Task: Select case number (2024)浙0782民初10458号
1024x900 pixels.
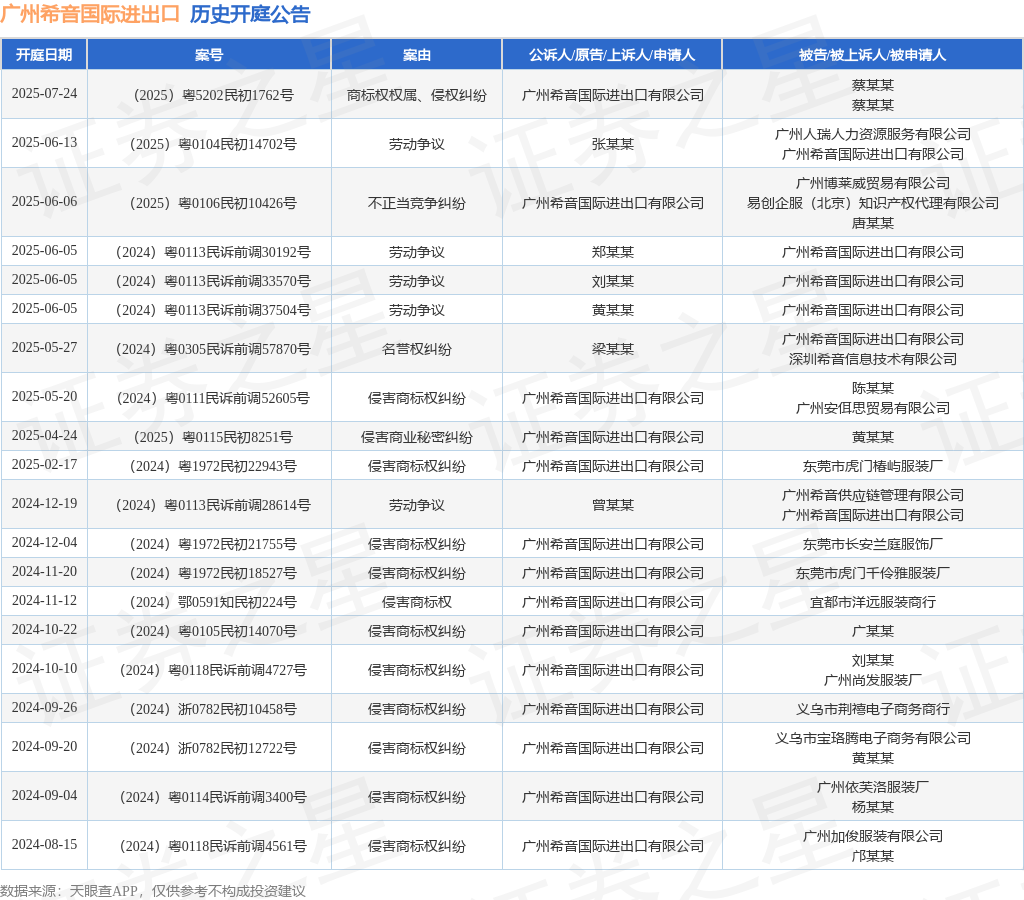Action: (x=214, y=709)
